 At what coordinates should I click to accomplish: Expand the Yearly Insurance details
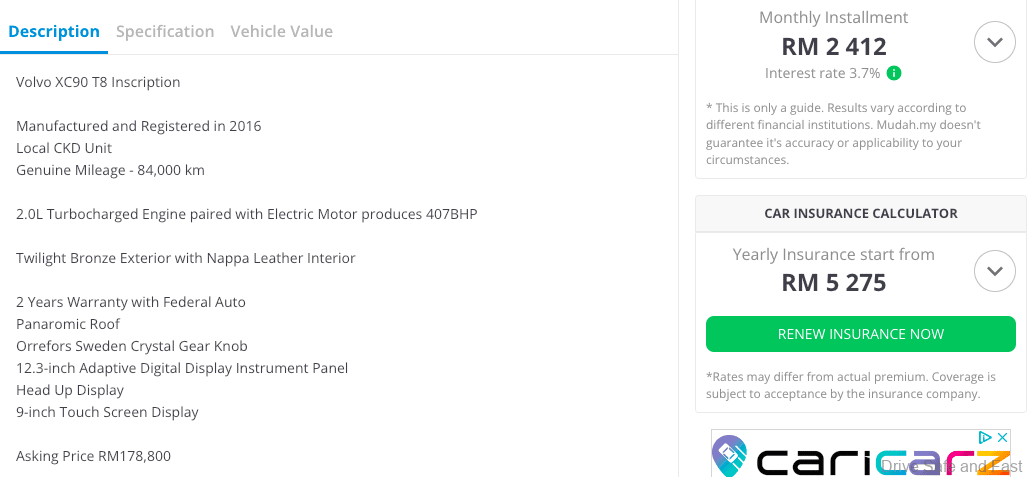[x=994, y=271]
